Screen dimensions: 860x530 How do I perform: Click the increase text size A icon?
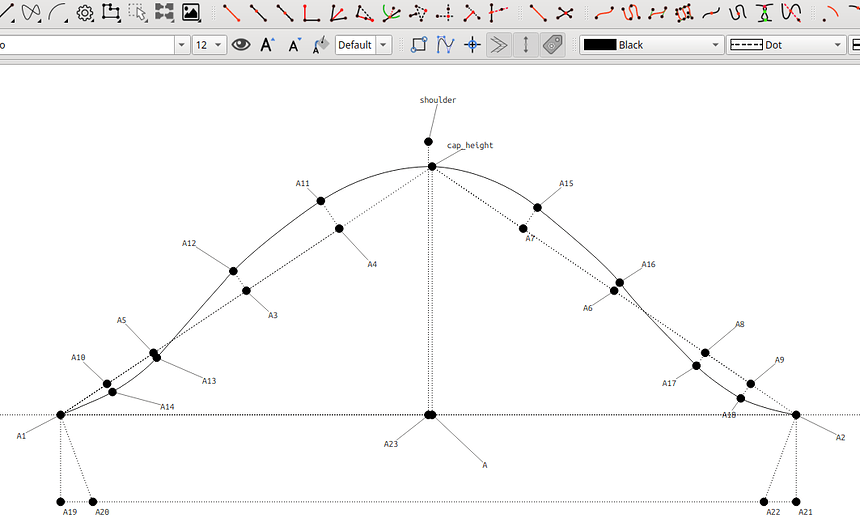coord(267,45)
